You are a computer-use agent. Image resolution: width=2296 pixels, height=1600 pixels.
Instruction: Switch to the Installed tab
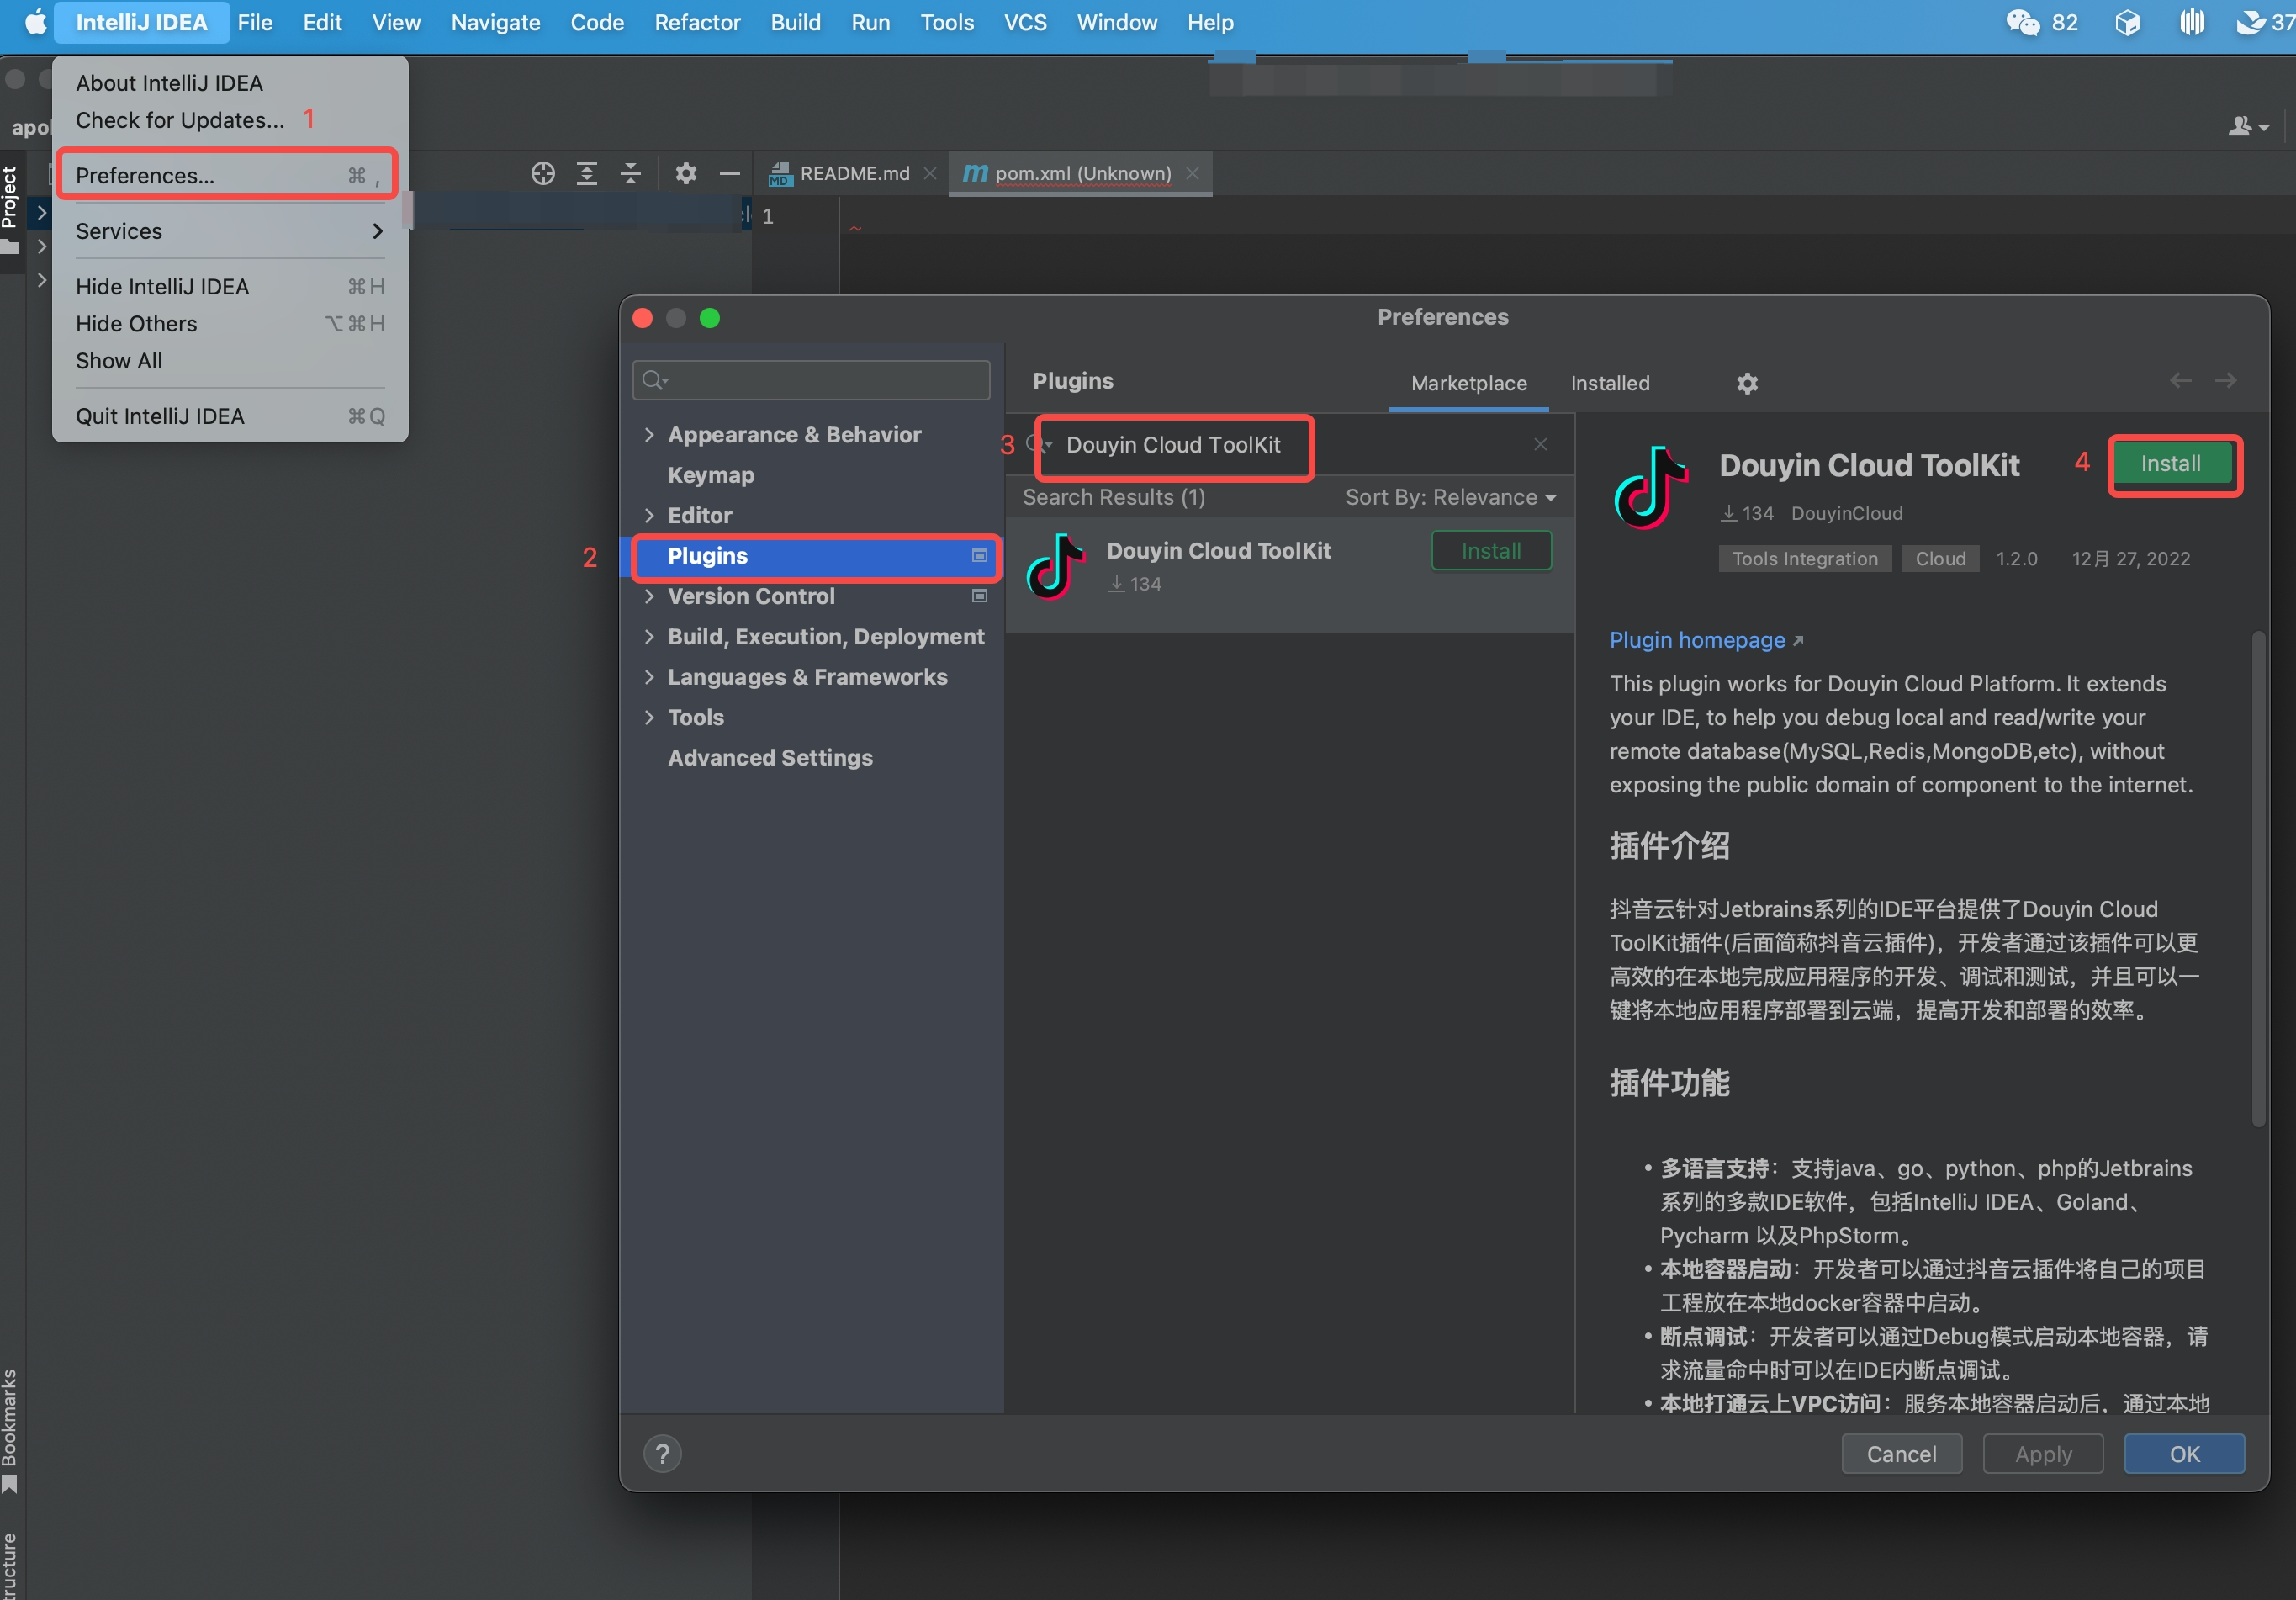[1609, 383]
